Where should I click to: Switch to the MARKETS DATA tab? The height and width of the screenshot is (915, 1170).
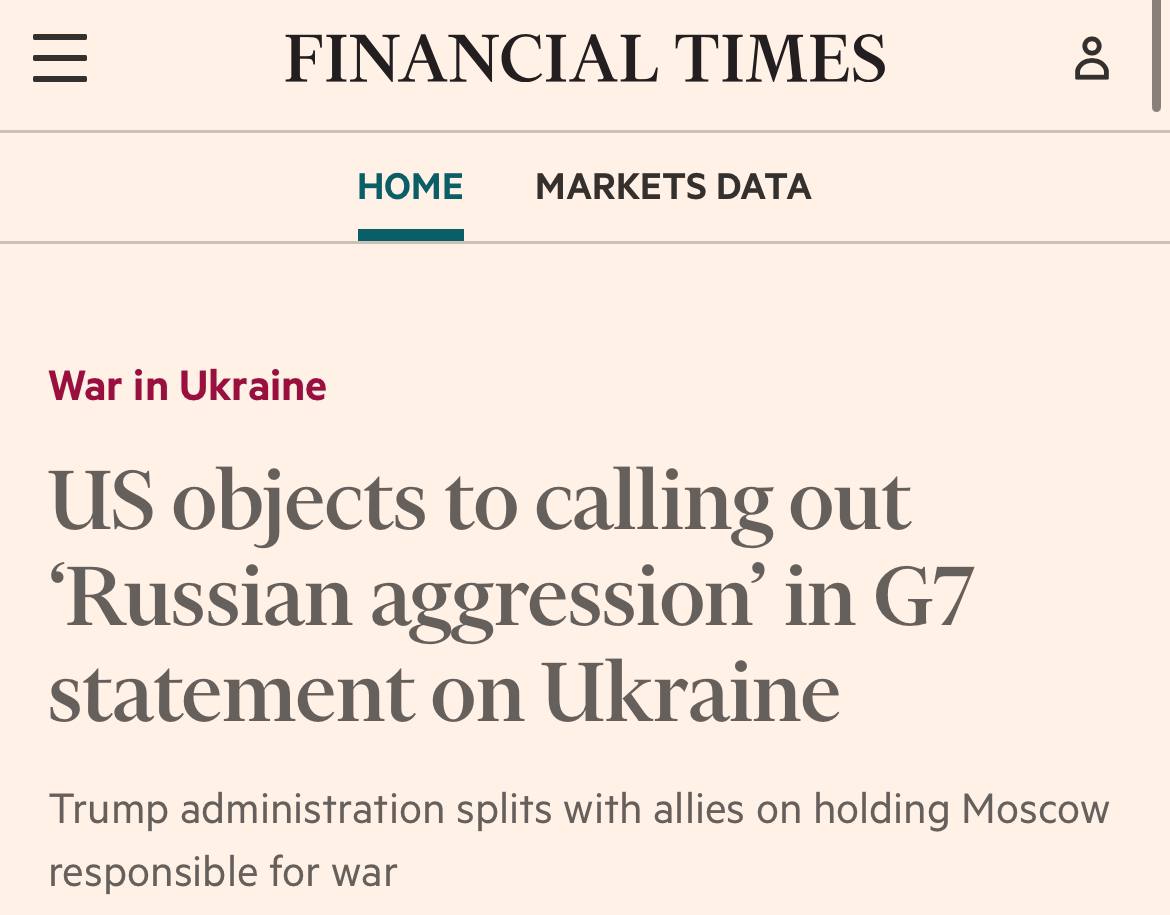pos(673,186)
